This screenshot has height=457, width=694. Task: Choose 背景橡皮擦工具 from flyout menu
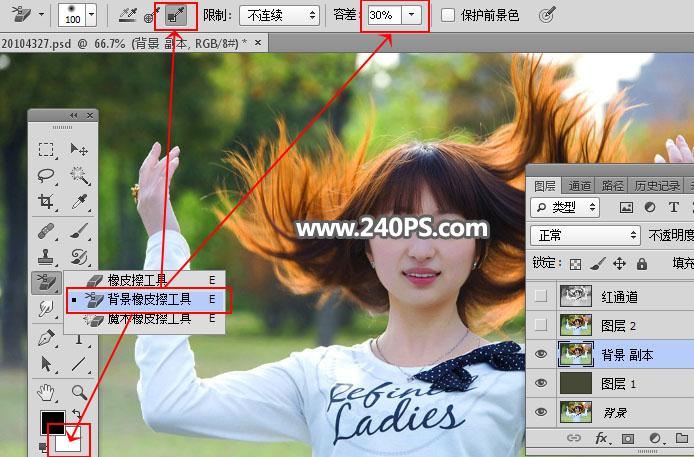(x=147, y=299)
